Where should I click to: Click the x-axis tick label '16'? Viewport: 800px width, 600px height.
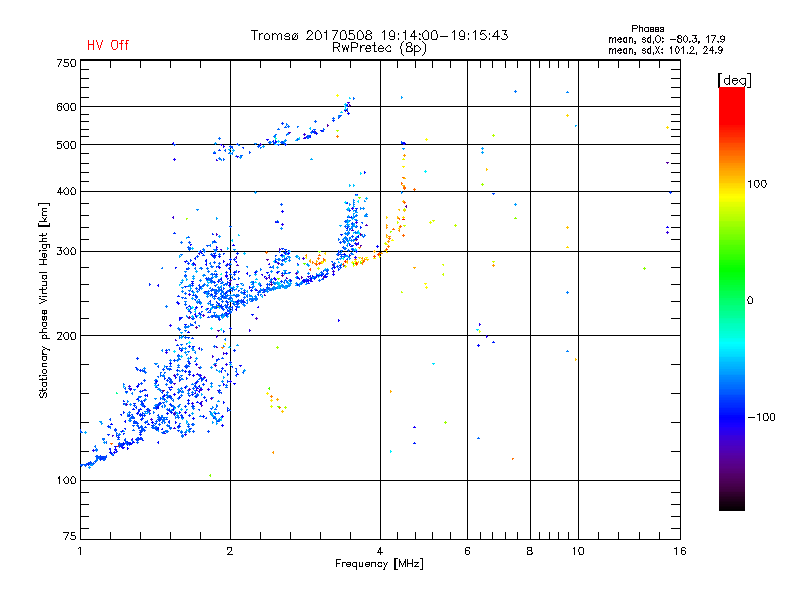(x=680, y=551)
